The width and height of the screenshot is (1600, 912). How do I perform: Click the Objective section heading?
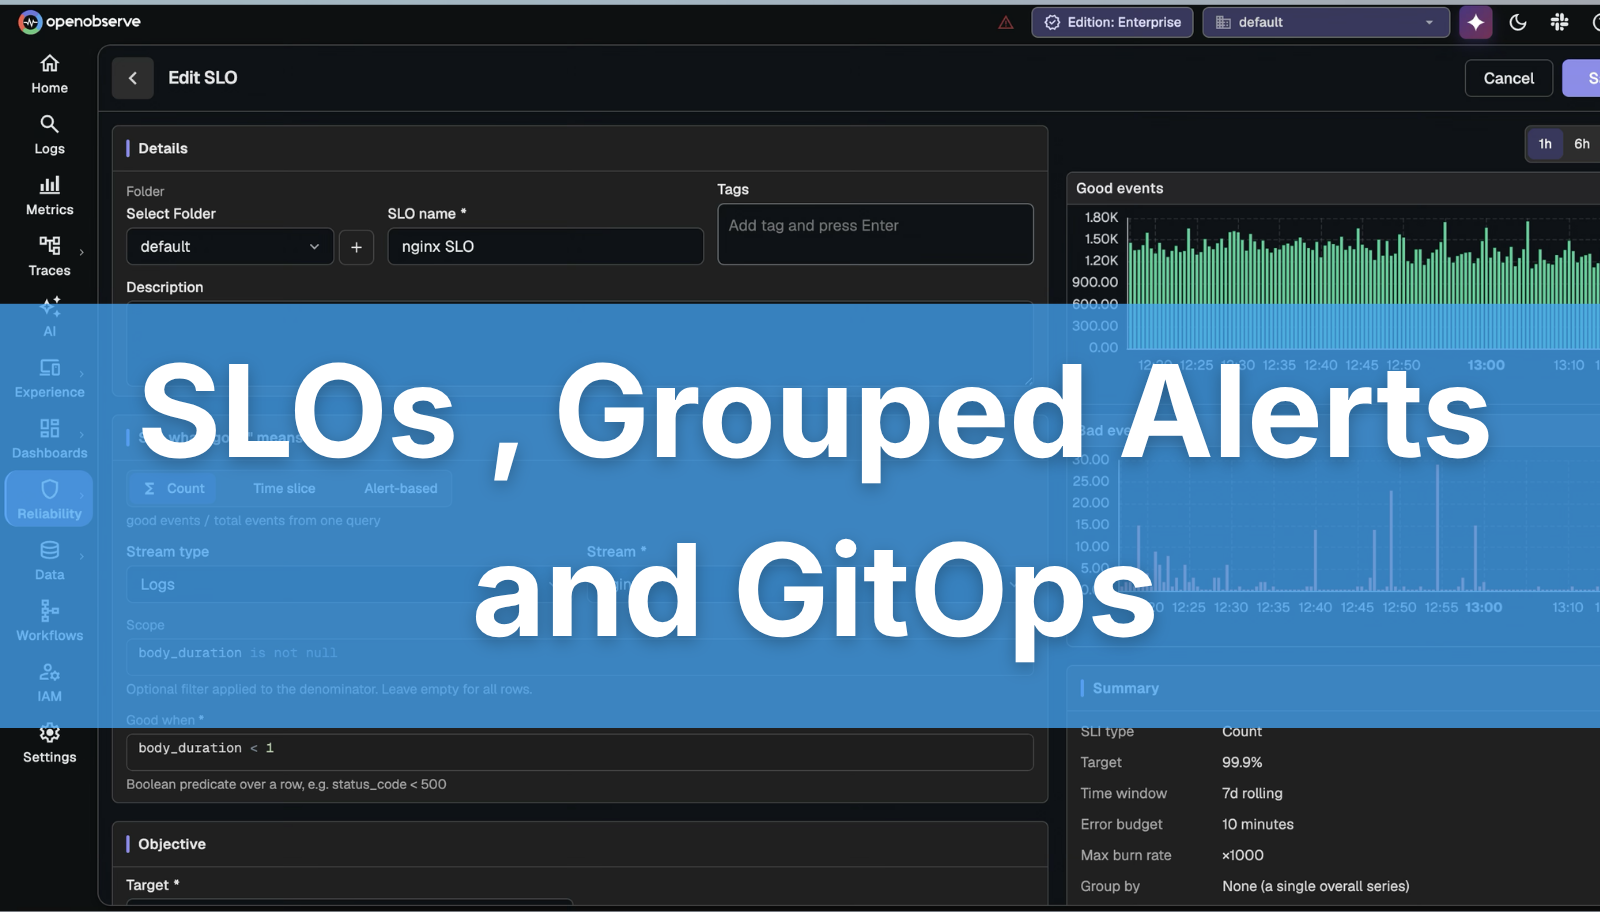click(172, 844)
